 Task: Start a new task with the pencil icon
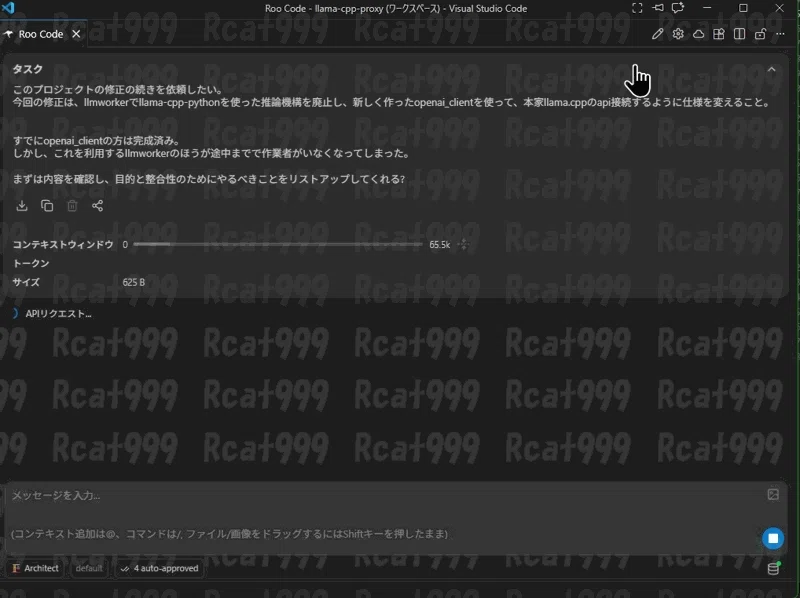coord(658,34)
